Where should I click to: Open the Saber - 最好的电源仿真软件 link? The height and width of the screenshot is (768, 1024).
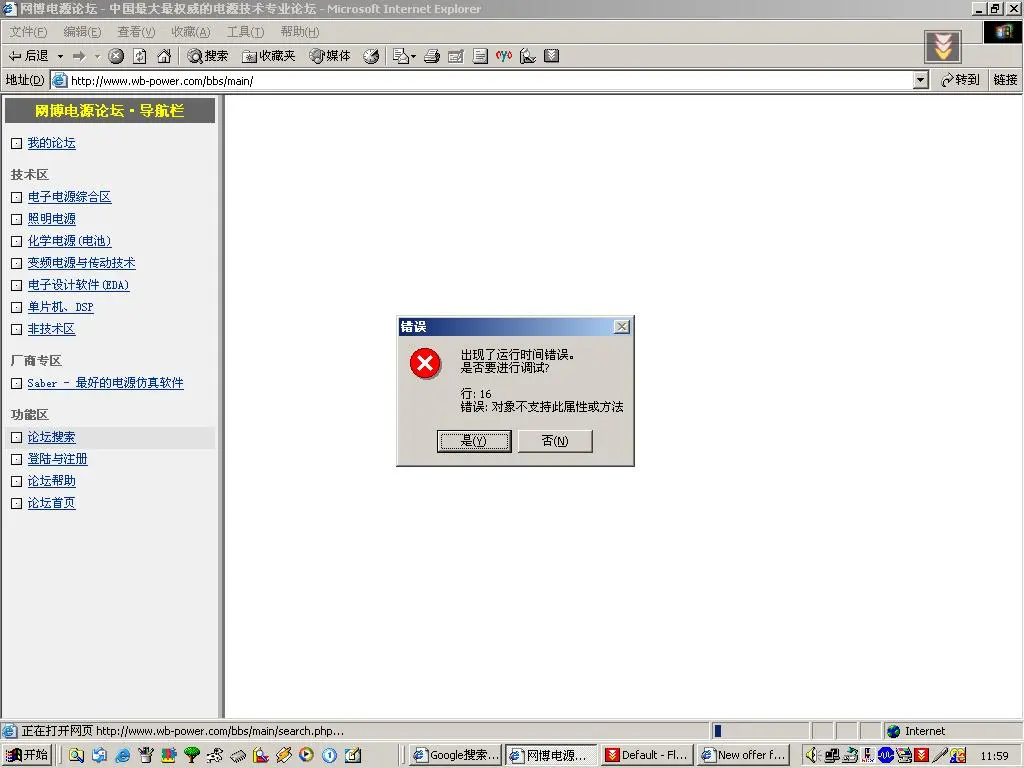tap(105, 383)
